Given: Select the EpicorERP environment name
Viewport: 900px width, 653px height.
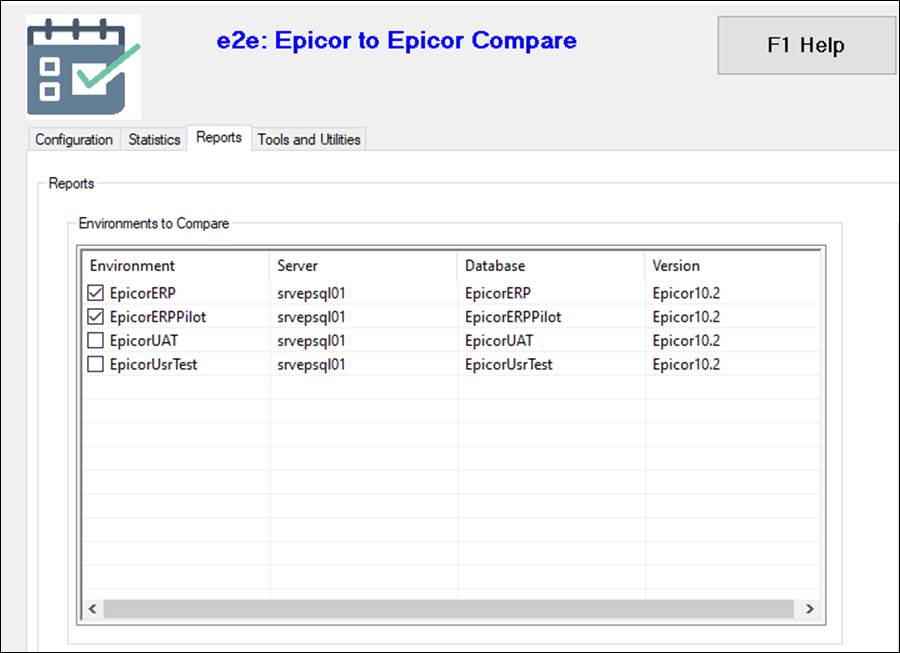Looking at the screenshot, I should coord(142,293).
